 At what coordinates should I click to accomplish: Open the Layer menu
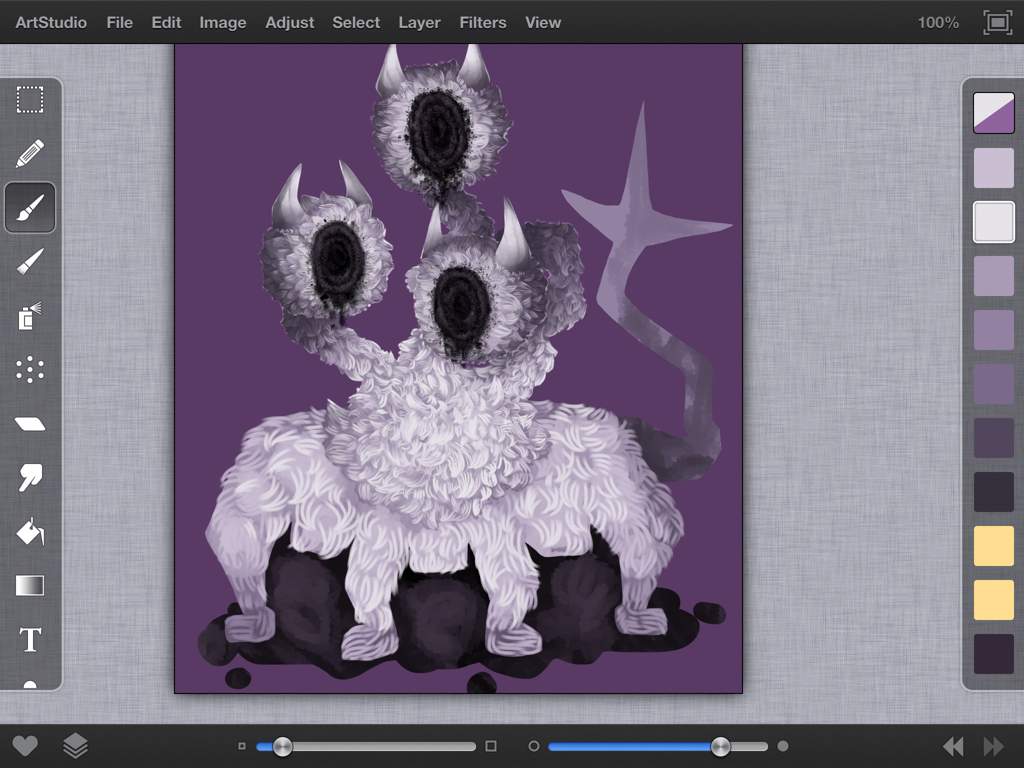[419, 22]
